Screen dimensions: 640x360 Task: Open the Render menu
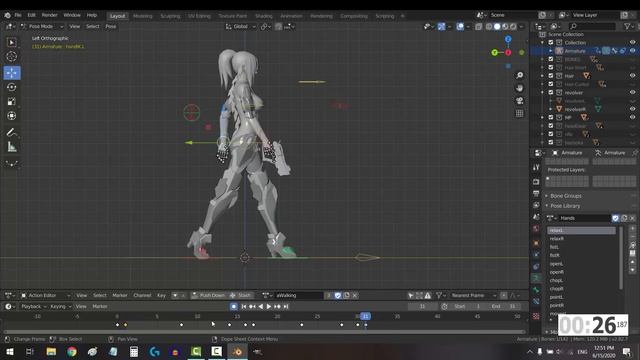49,16
